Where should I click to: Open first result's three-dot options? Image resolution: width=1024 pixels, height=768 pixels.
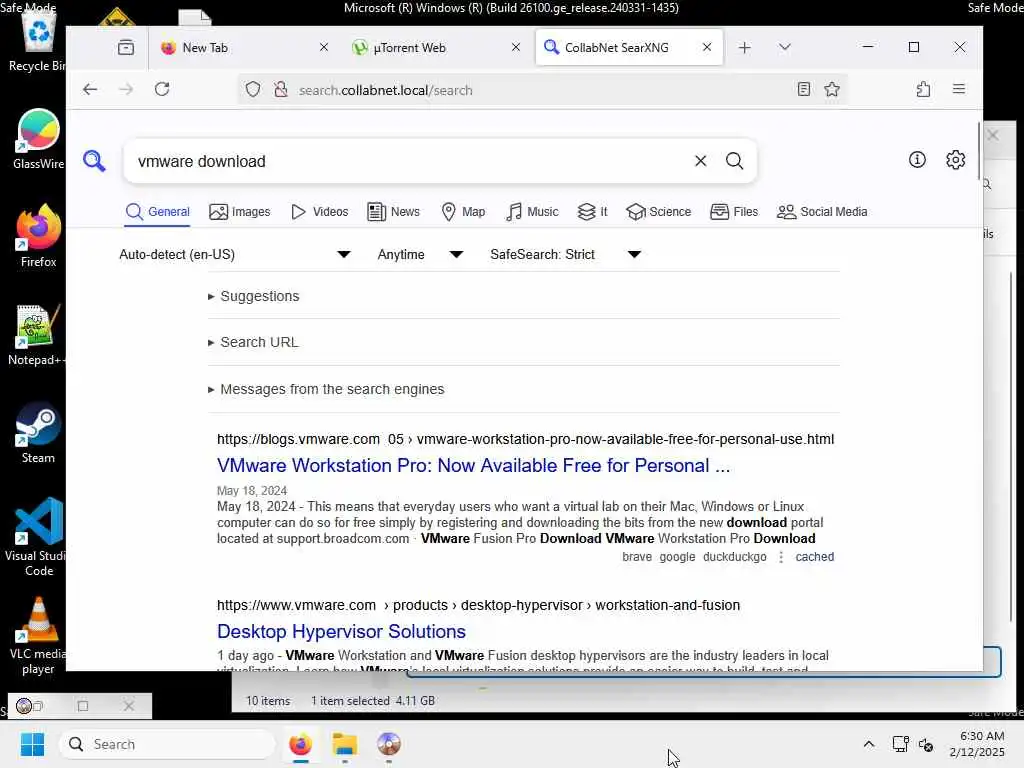click(x=781, y=556)
